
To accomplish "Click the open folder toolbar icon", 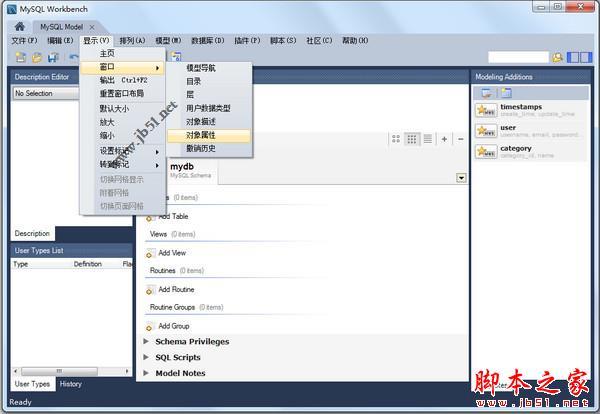I will (37, 57).
